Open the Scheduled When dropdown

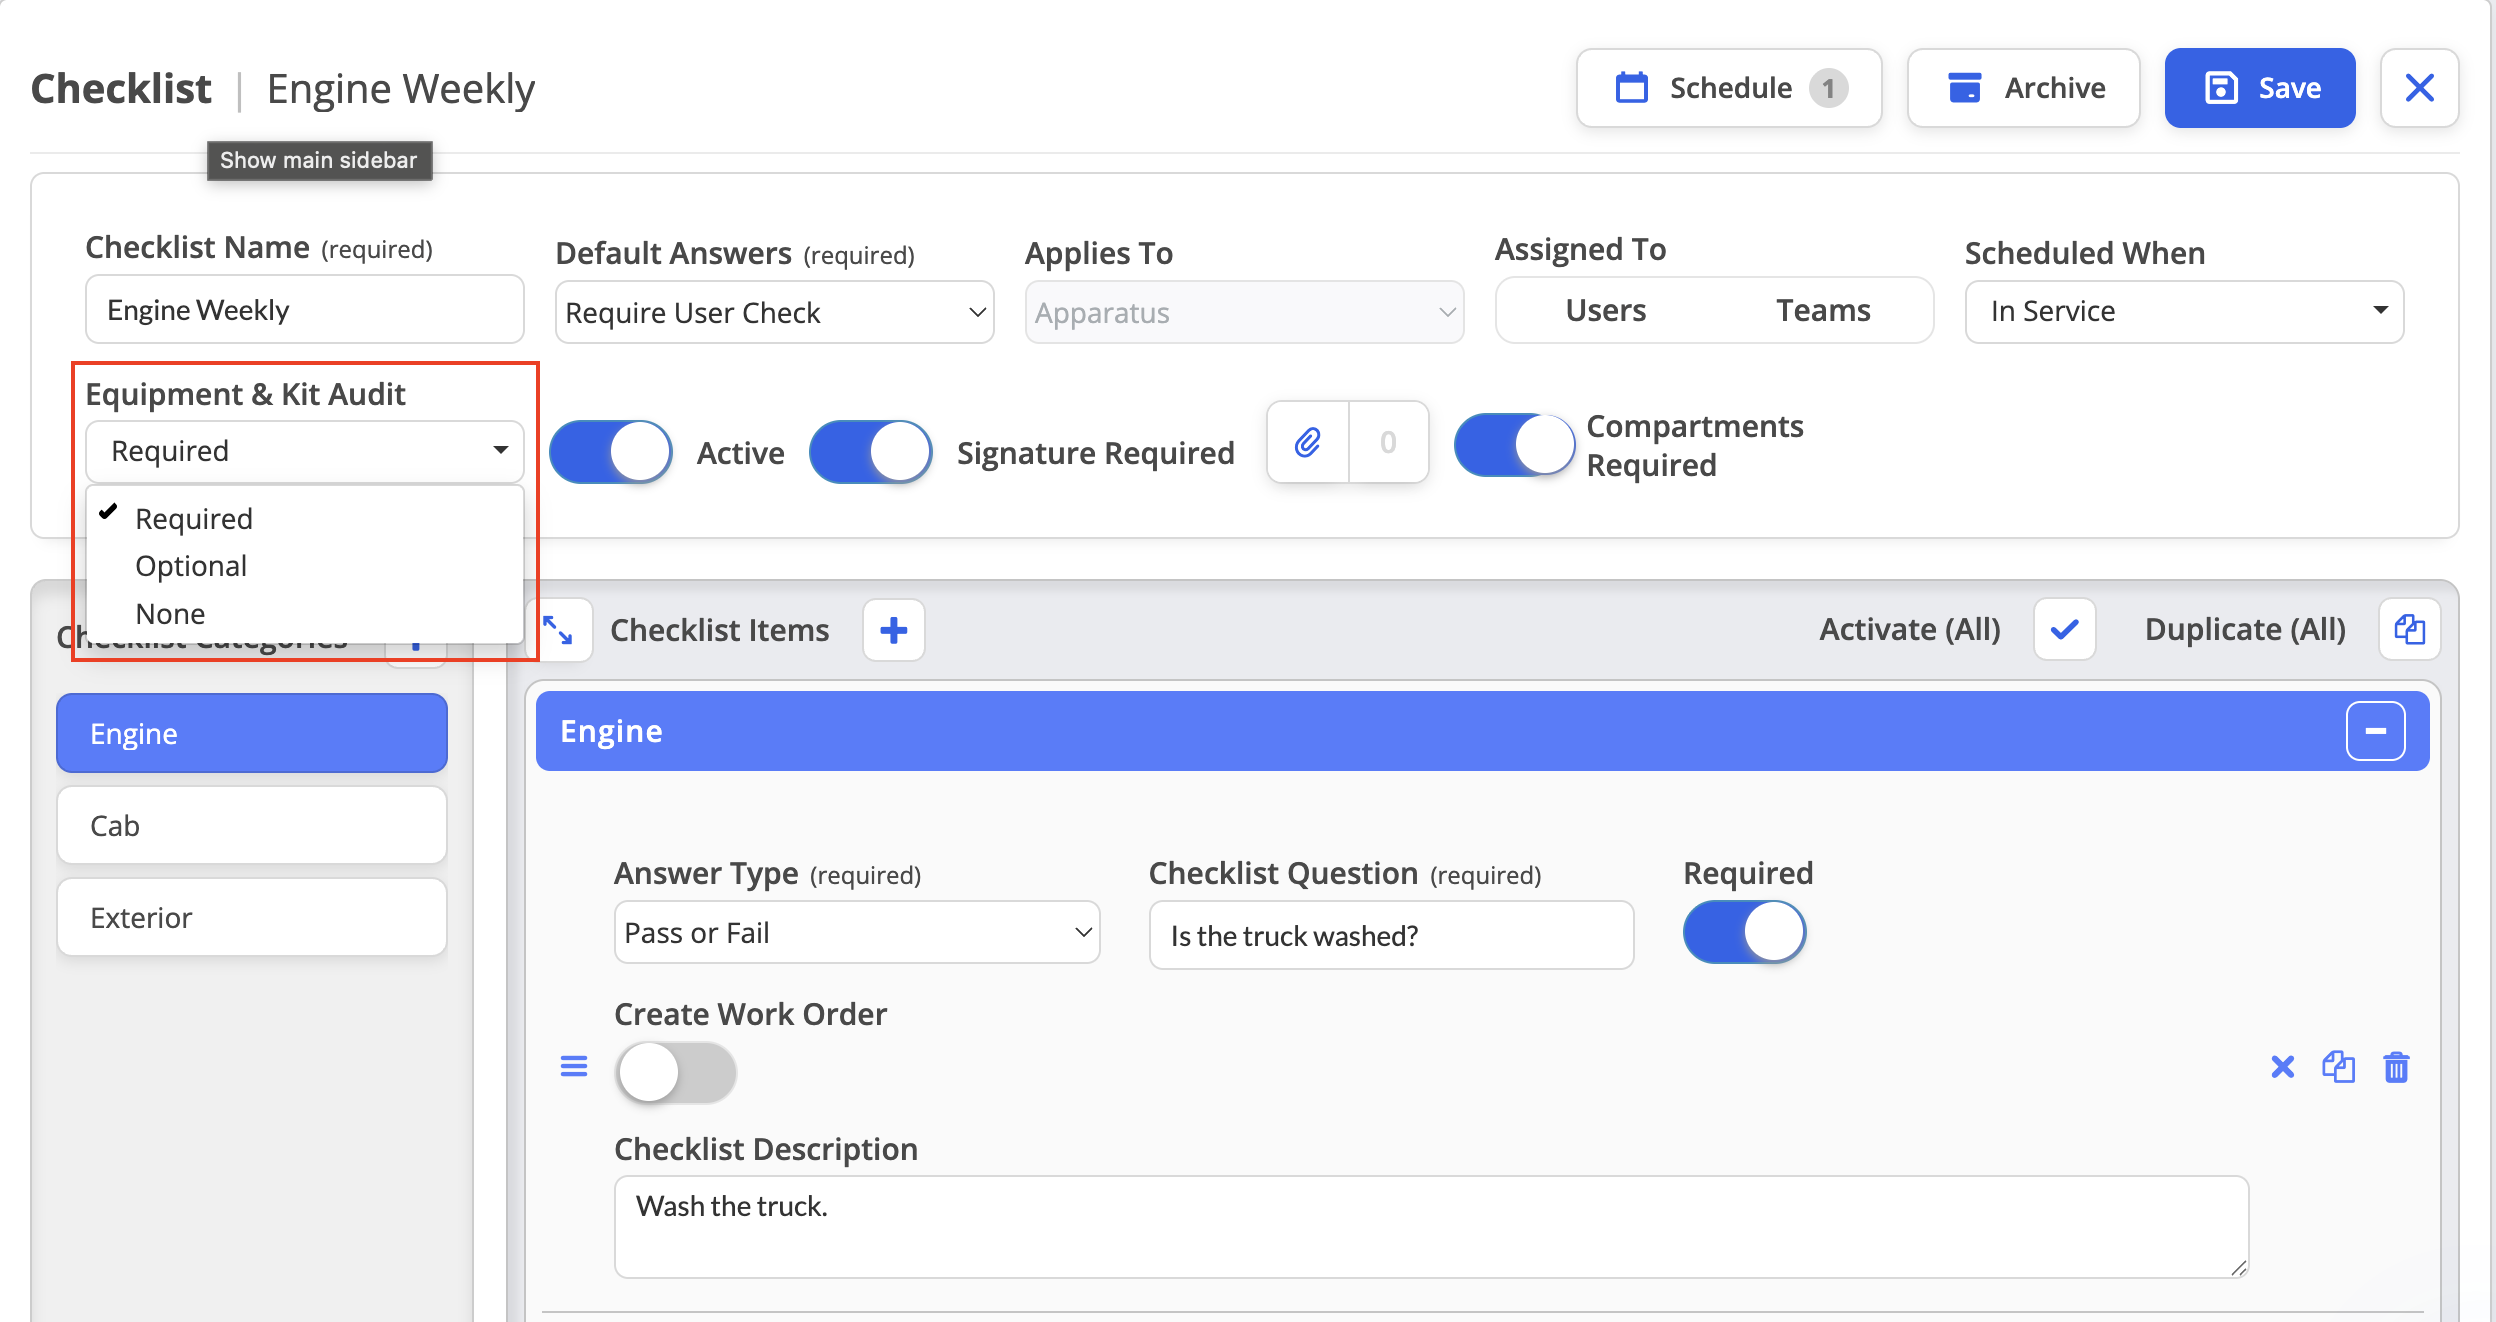coord(2185,311)
